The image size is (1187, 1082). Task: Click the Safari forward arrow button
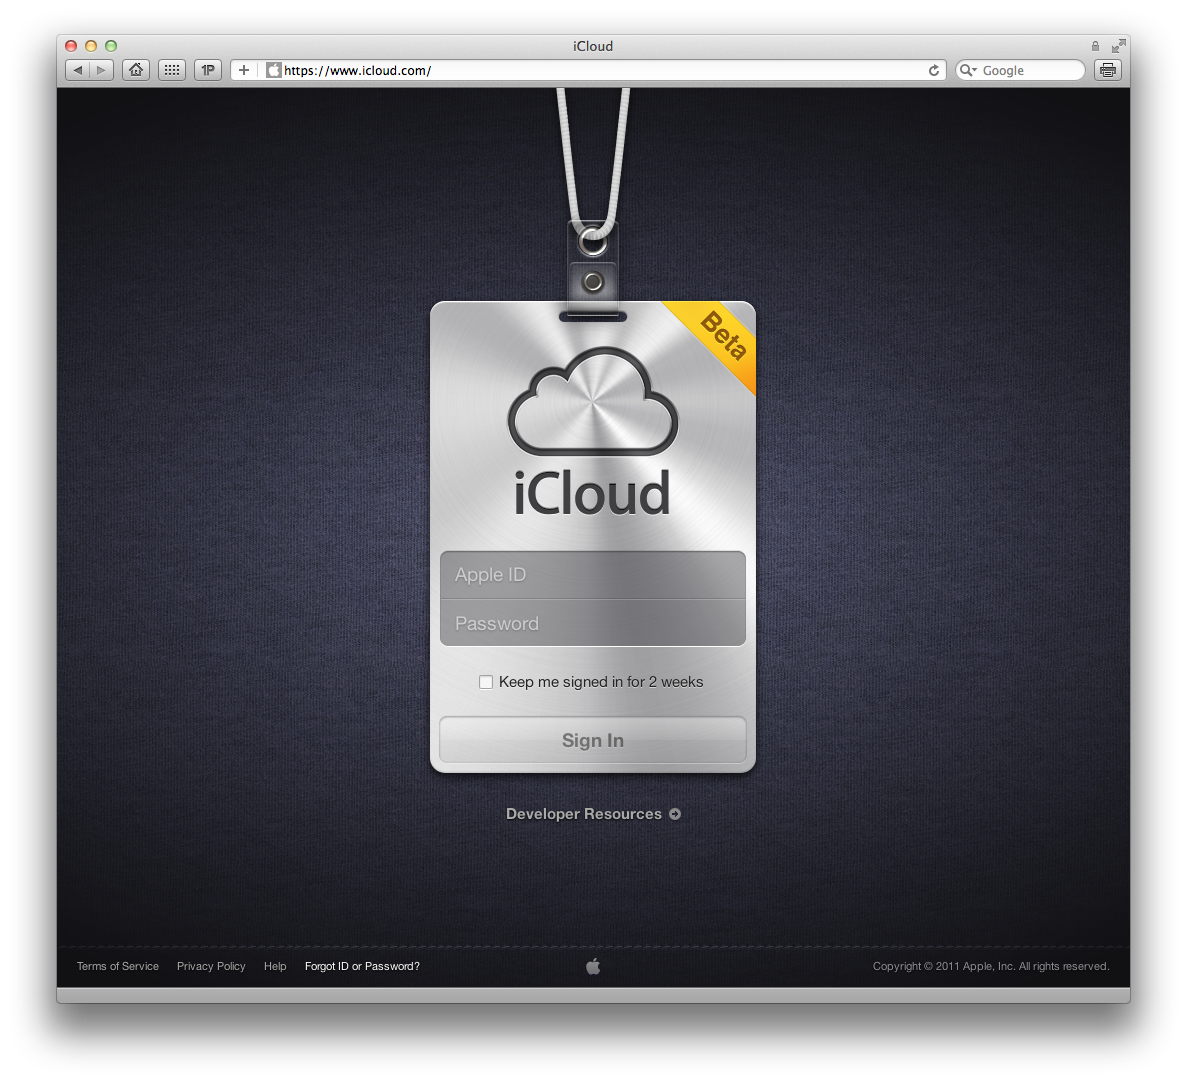(x=101, y=70)
